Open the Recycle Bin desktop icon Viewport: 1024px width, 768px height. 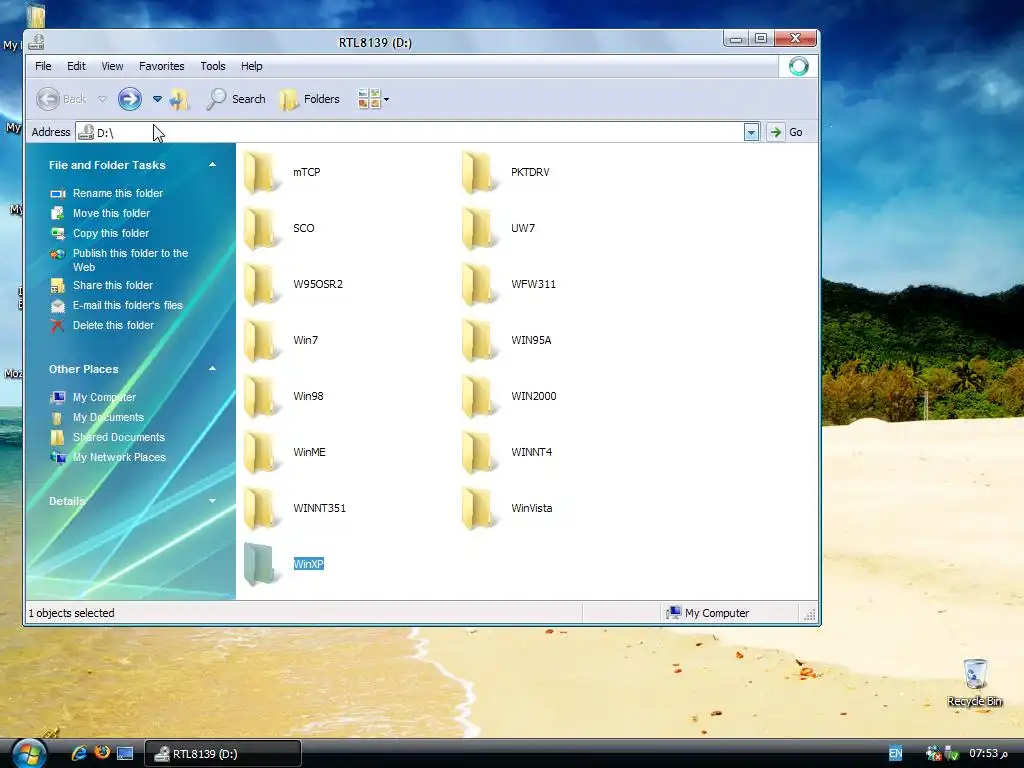pyautogui.click(x=974, y=682)
